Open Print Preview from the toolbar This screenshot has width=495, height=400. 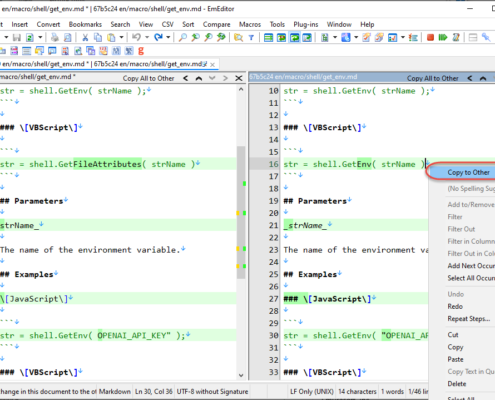click(x=68, y=38)
